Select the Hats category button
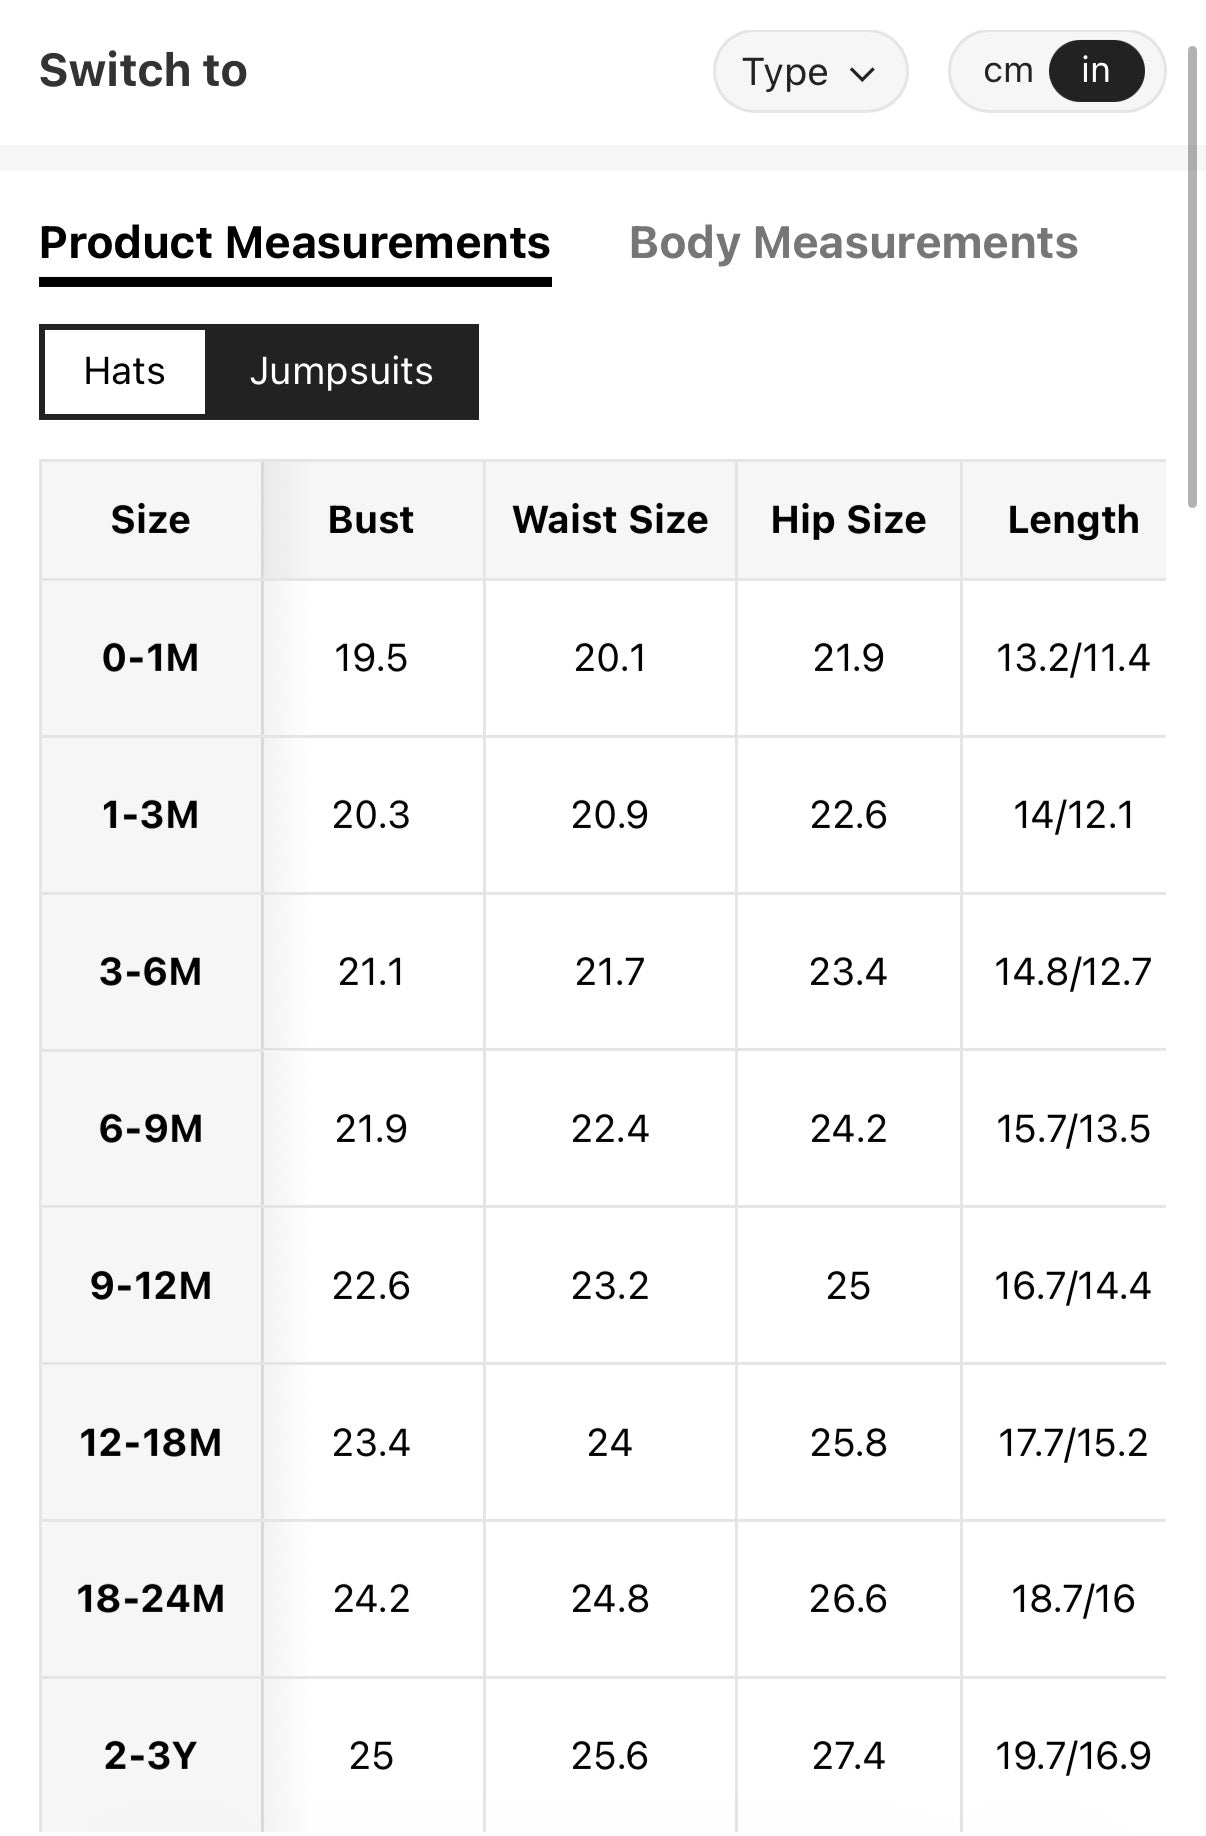 pos(125,371)
